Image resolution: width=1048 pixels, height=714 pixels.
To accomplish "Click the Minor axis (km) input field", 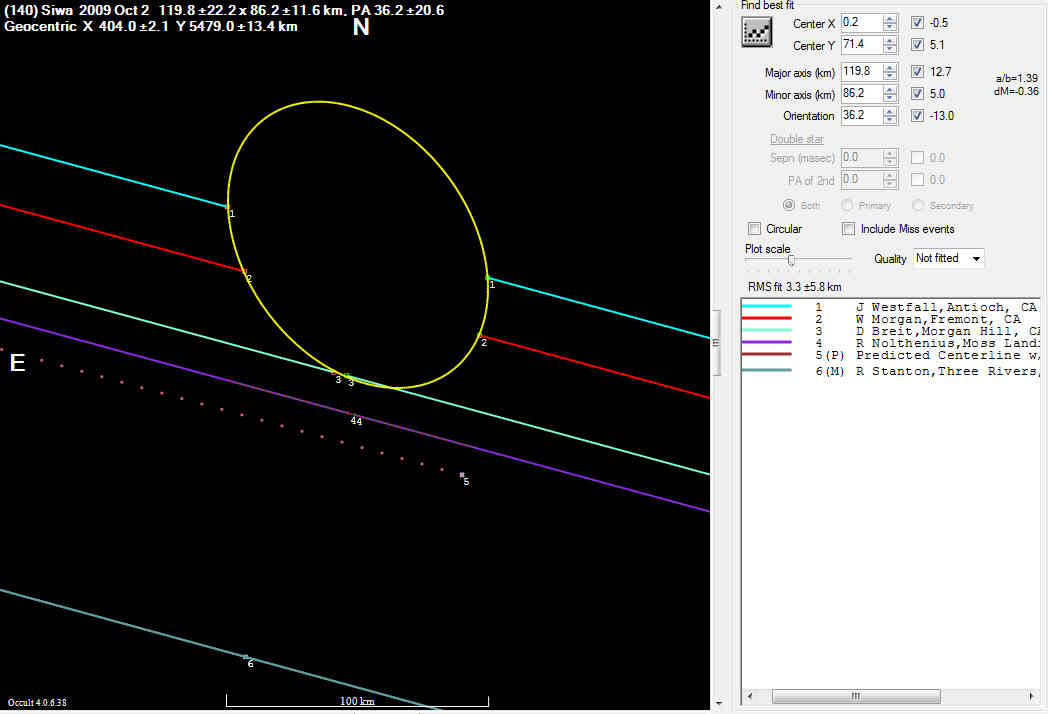I will pyautogui.click(x=862, y=94).
